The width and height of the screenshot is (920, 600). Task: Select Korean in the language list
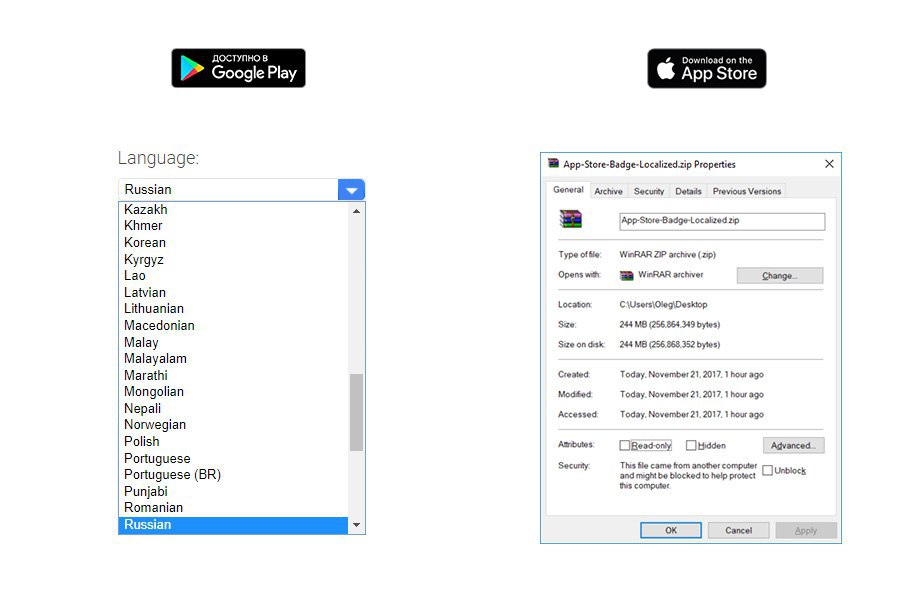(x=233, y=242)
